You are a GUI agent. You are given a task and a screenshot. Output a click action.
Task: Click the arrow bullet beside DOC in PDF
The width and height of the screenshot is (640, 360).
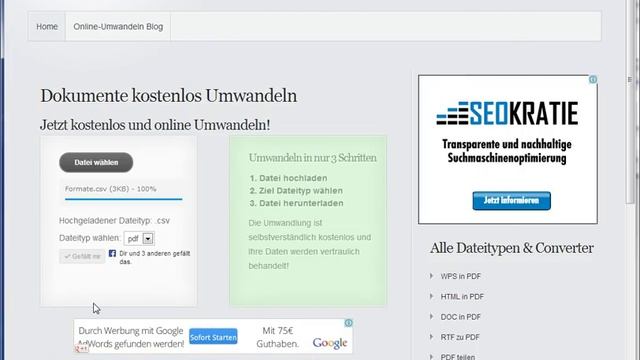click(x=431, y=317)
